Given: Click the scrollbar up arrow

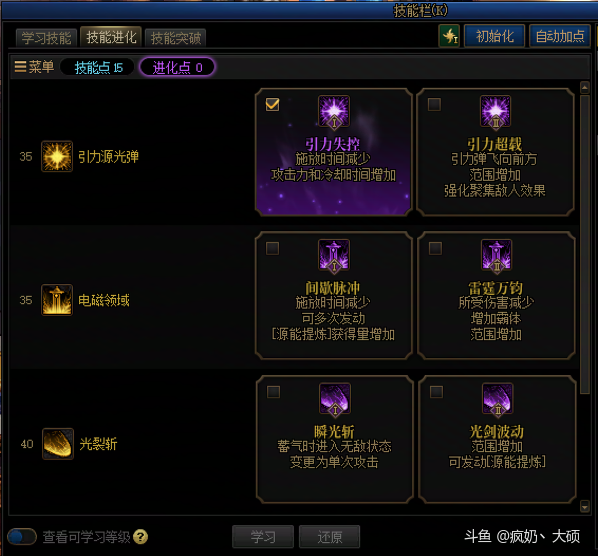Looking at the screenshot, I should [585, 88].
